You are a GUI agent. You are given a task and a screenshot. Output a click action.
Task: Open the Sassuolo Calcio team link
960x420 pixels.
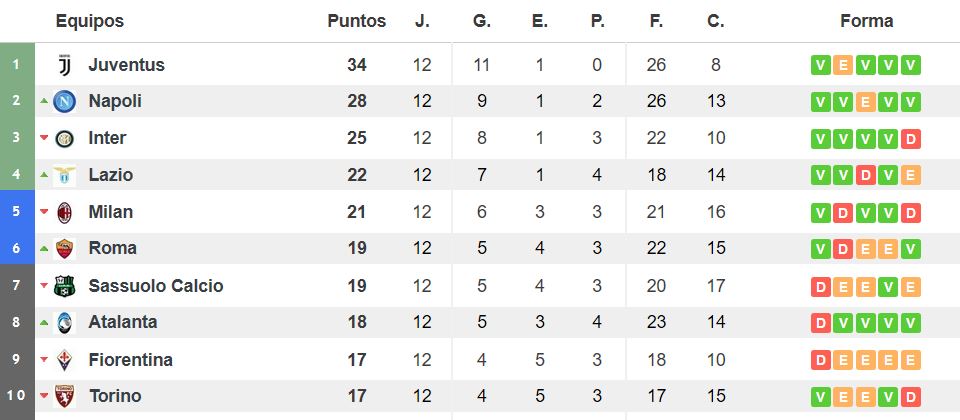[156, 286]
